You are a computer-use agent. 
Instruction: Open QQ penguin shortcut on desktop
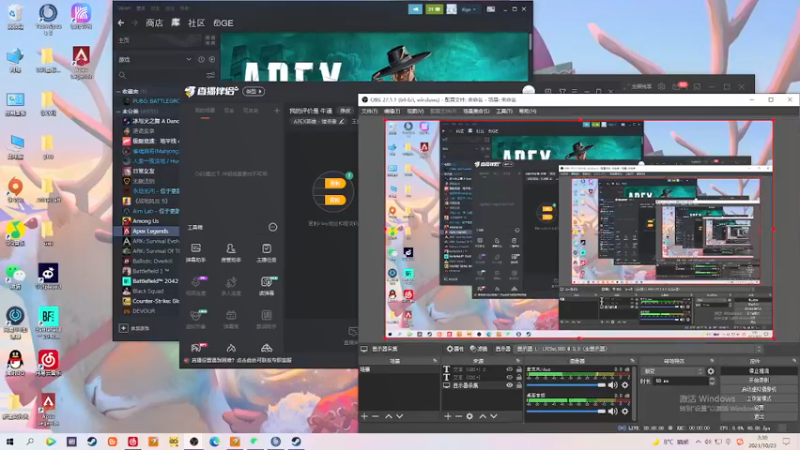[x=15, y=361]
